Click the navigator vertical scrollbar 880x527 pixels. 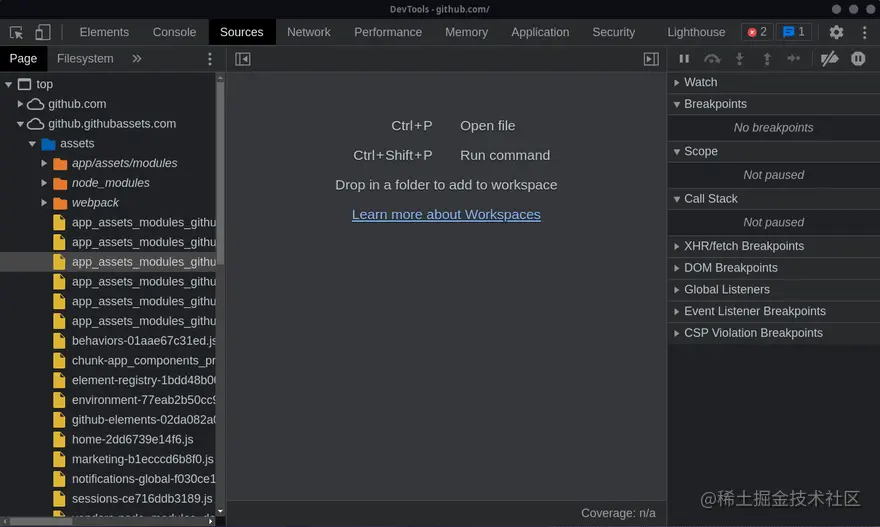click(220, 173)
